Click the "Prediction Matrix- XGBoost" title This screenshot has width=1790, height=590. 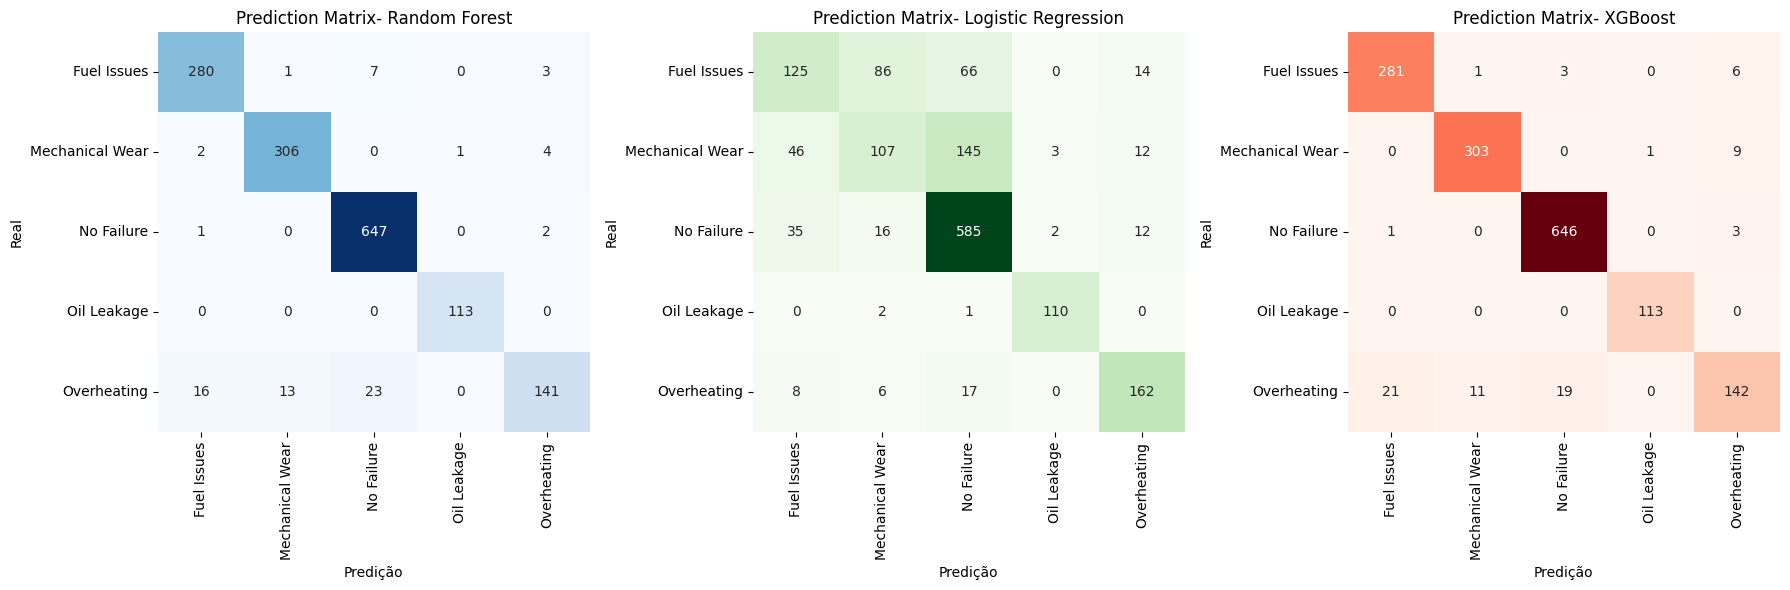pyautogui.click(x=1563, y=18)
